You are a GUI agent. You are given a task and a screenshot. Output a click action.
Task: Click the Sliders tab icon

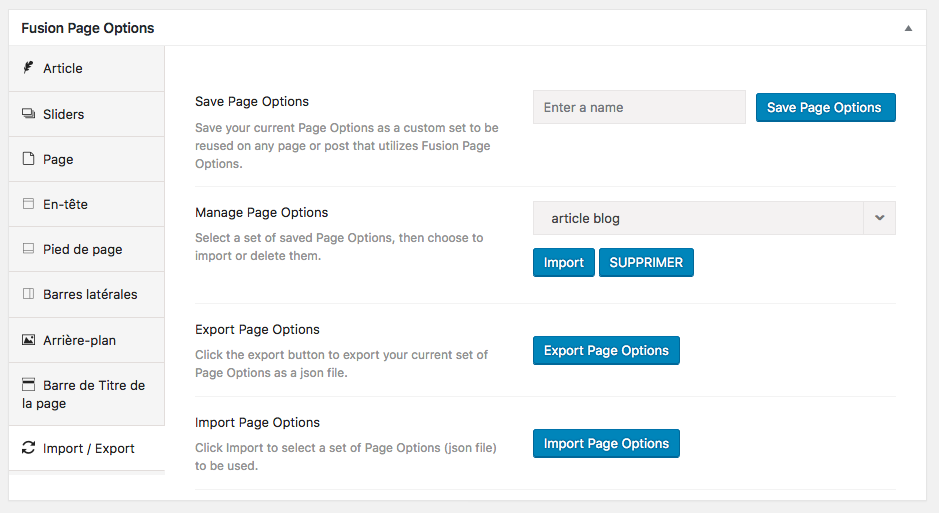[28, 114]
